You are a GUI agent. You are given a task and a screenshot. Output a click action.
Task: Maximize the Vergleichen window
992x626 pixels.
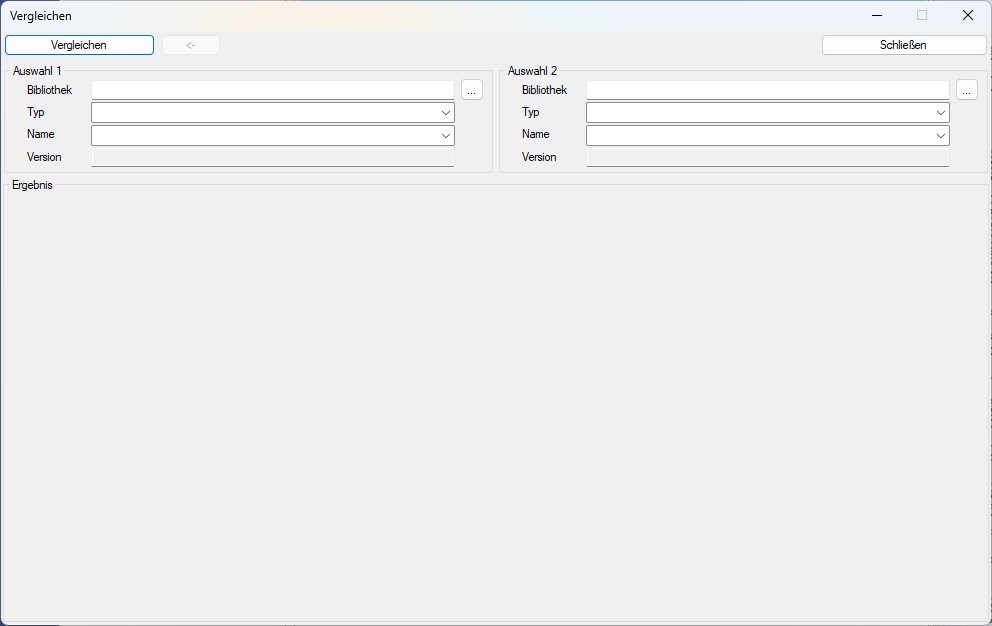922,15
